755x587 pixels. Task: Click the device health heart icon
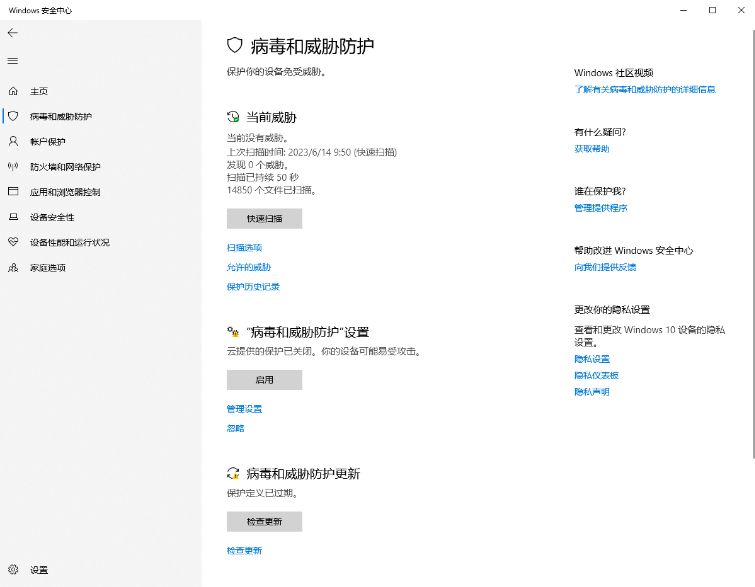13,242
